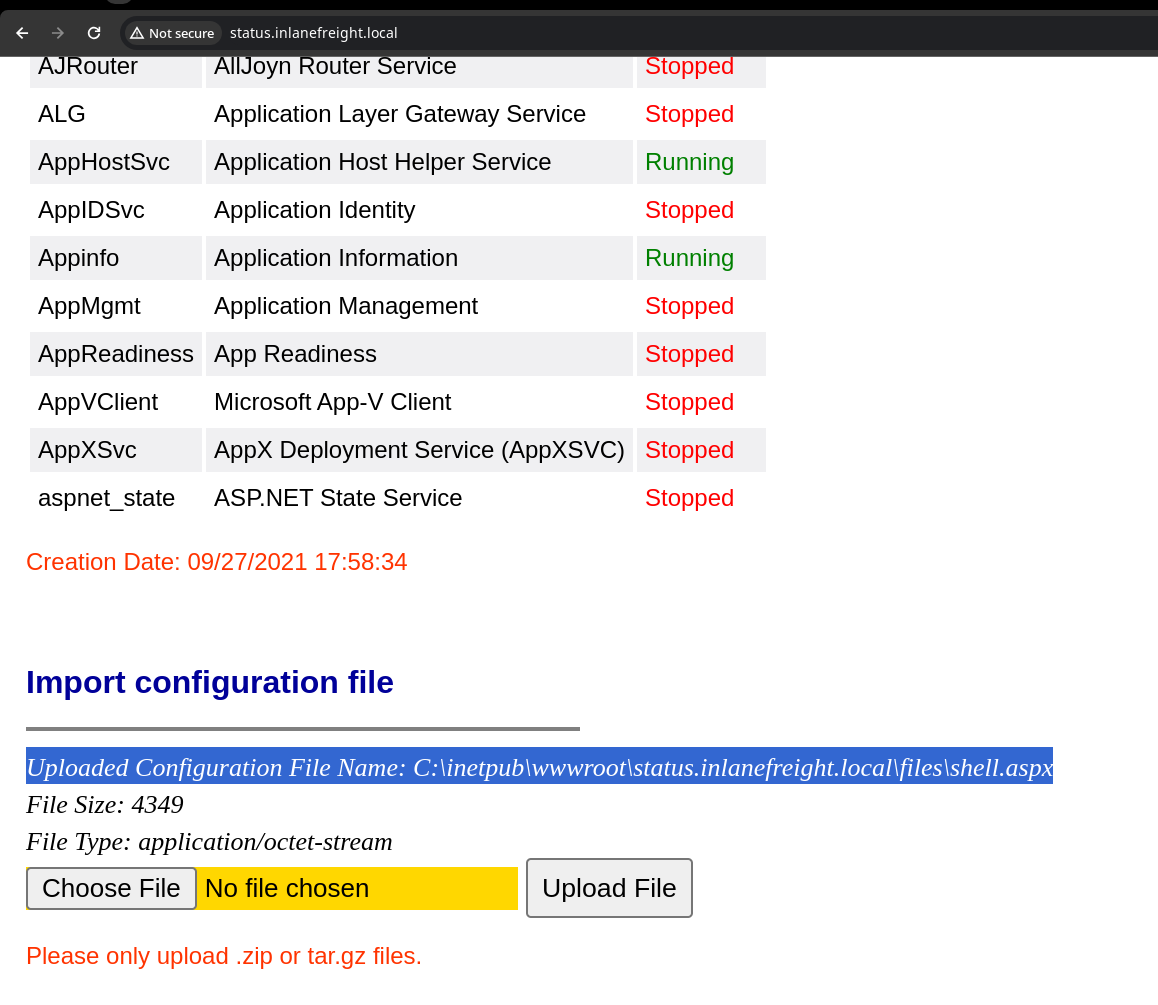Click the File Type application/octet-stream line
The height and width of the screenshot is (1005, 1158).
tap(209, 842)
